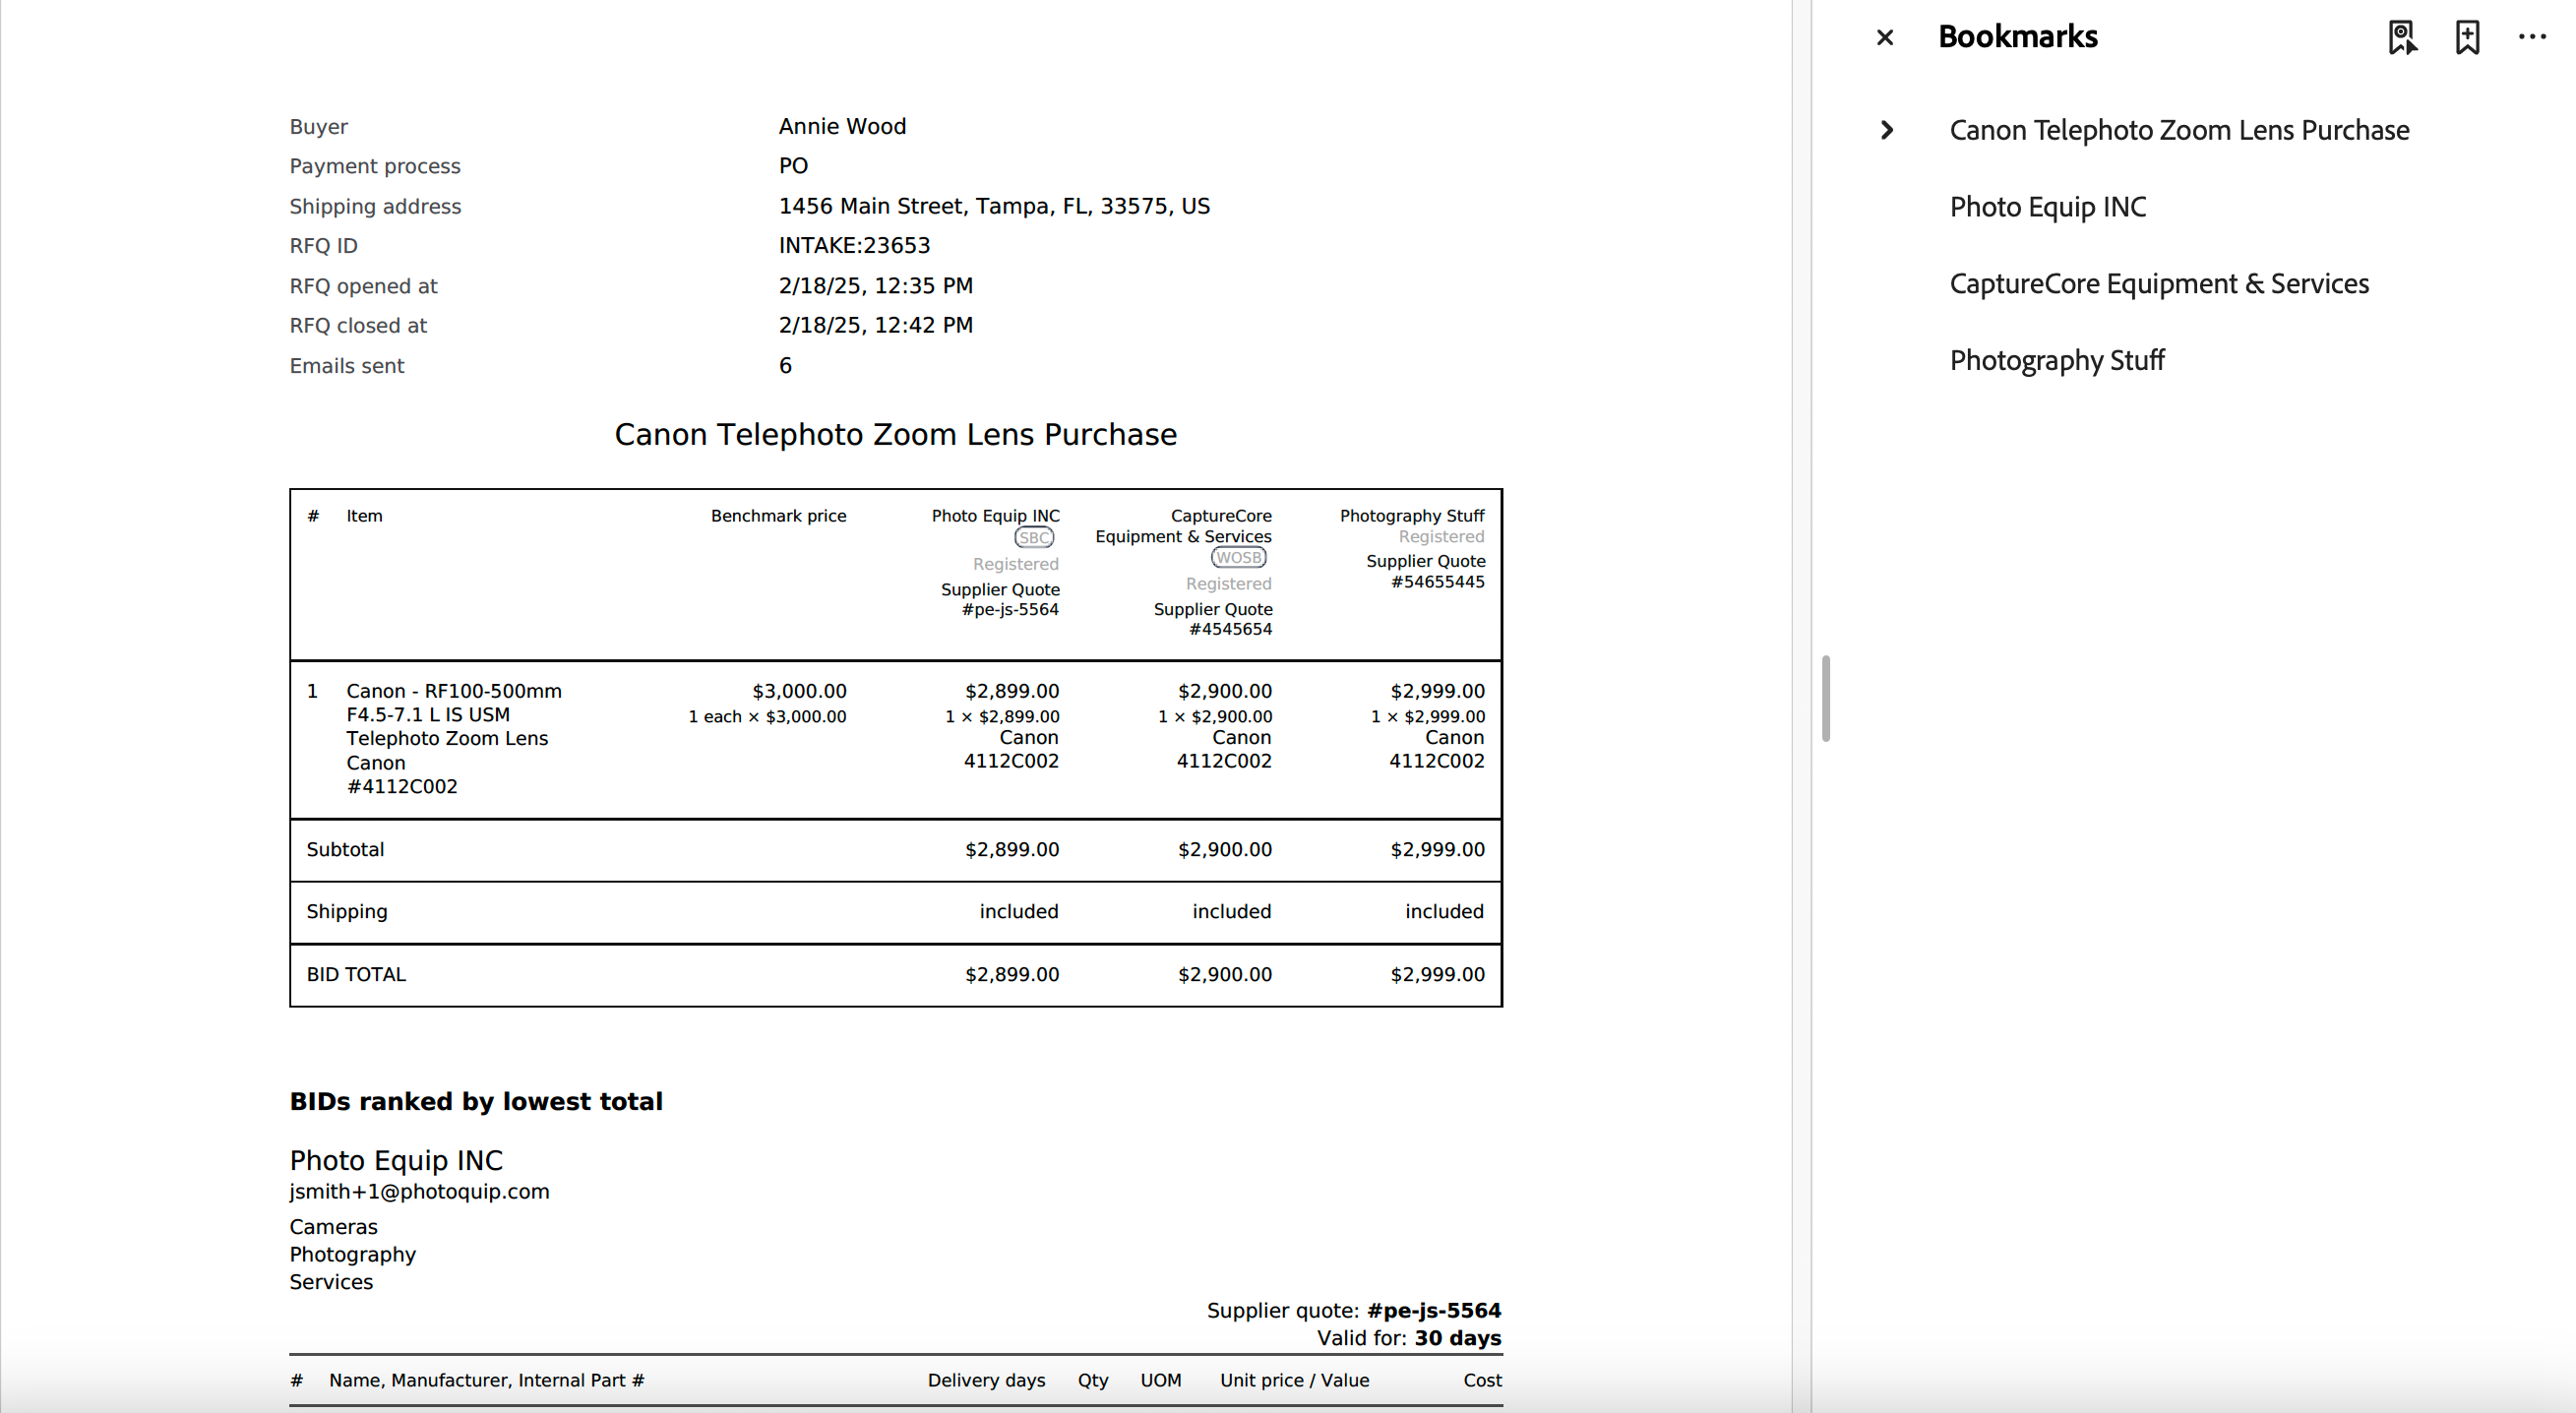Click the benchmark price $3,000.00
2576x1413 pixels.
(799, 691)
